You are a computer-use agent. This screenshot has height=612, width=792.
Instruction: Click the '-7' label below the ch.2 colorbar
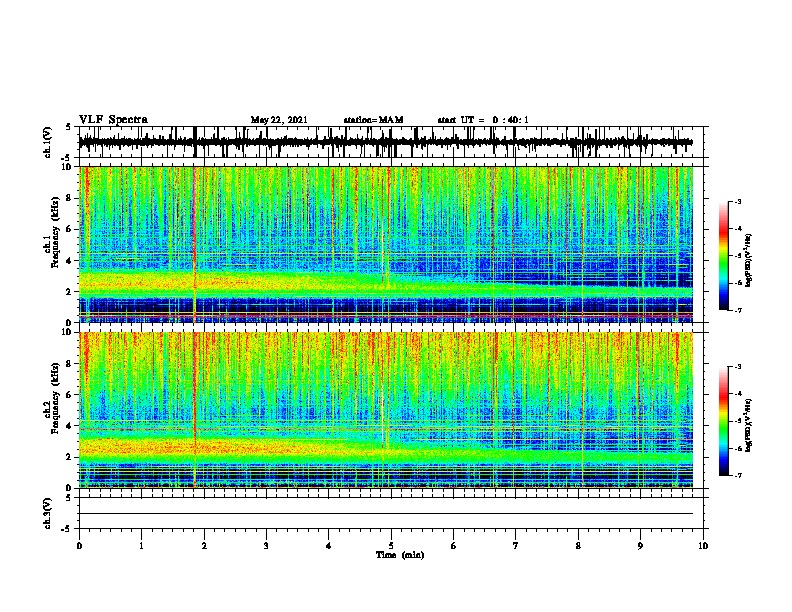[x=738, y=476]
